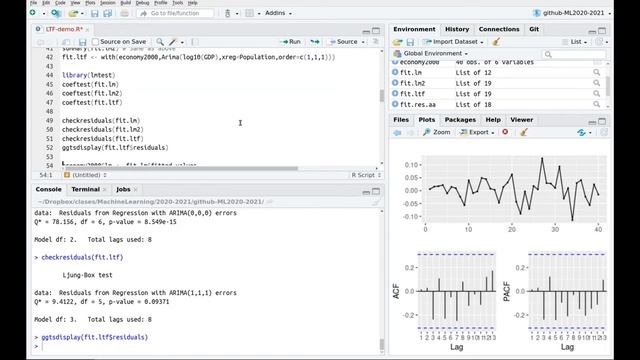Click the workspace panes layout grid icon
The height and width of the screenshot is (360, 640).
click(x=249, y=13)
